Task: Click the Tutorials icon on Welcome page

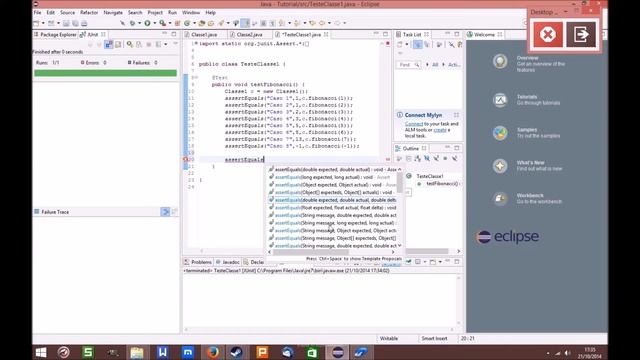Action: (x=500, y=100)
